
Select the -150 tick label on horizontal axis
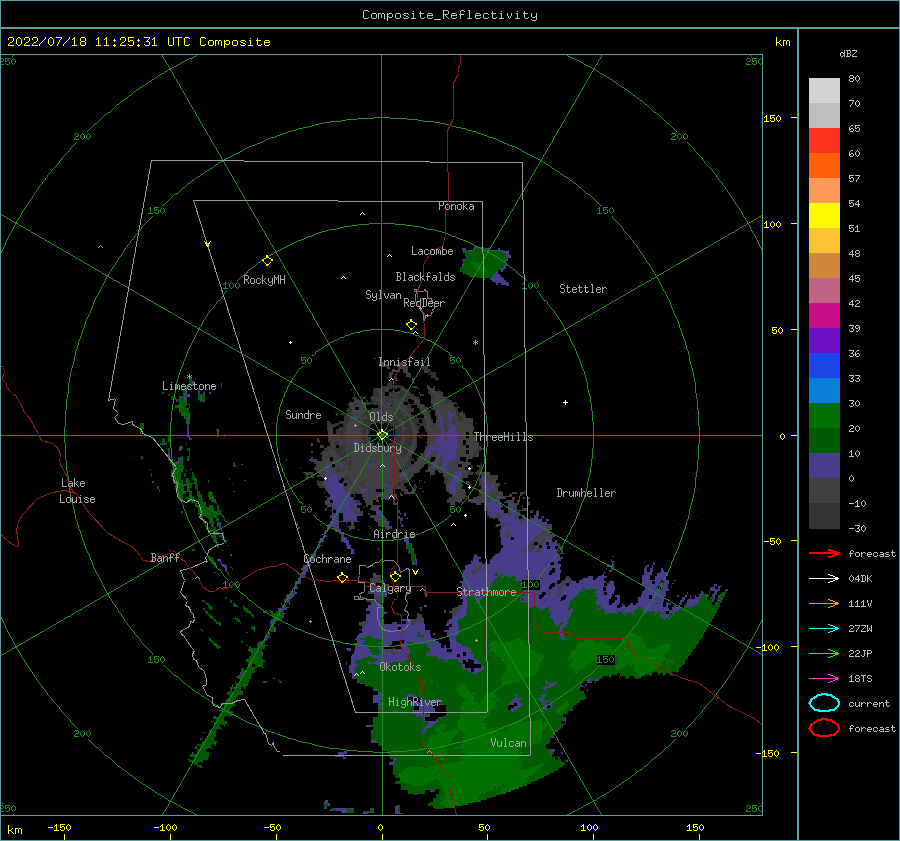(59, 828)
